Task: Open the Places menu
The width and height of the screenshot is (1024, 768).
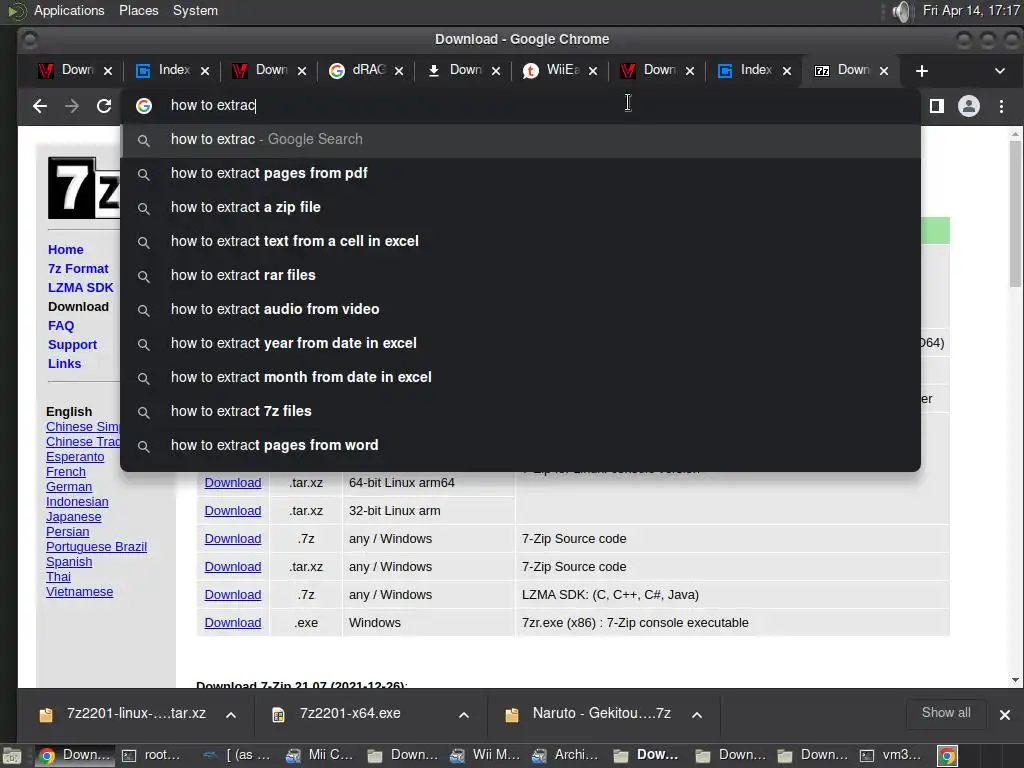Action: click(x=138, y=10)
